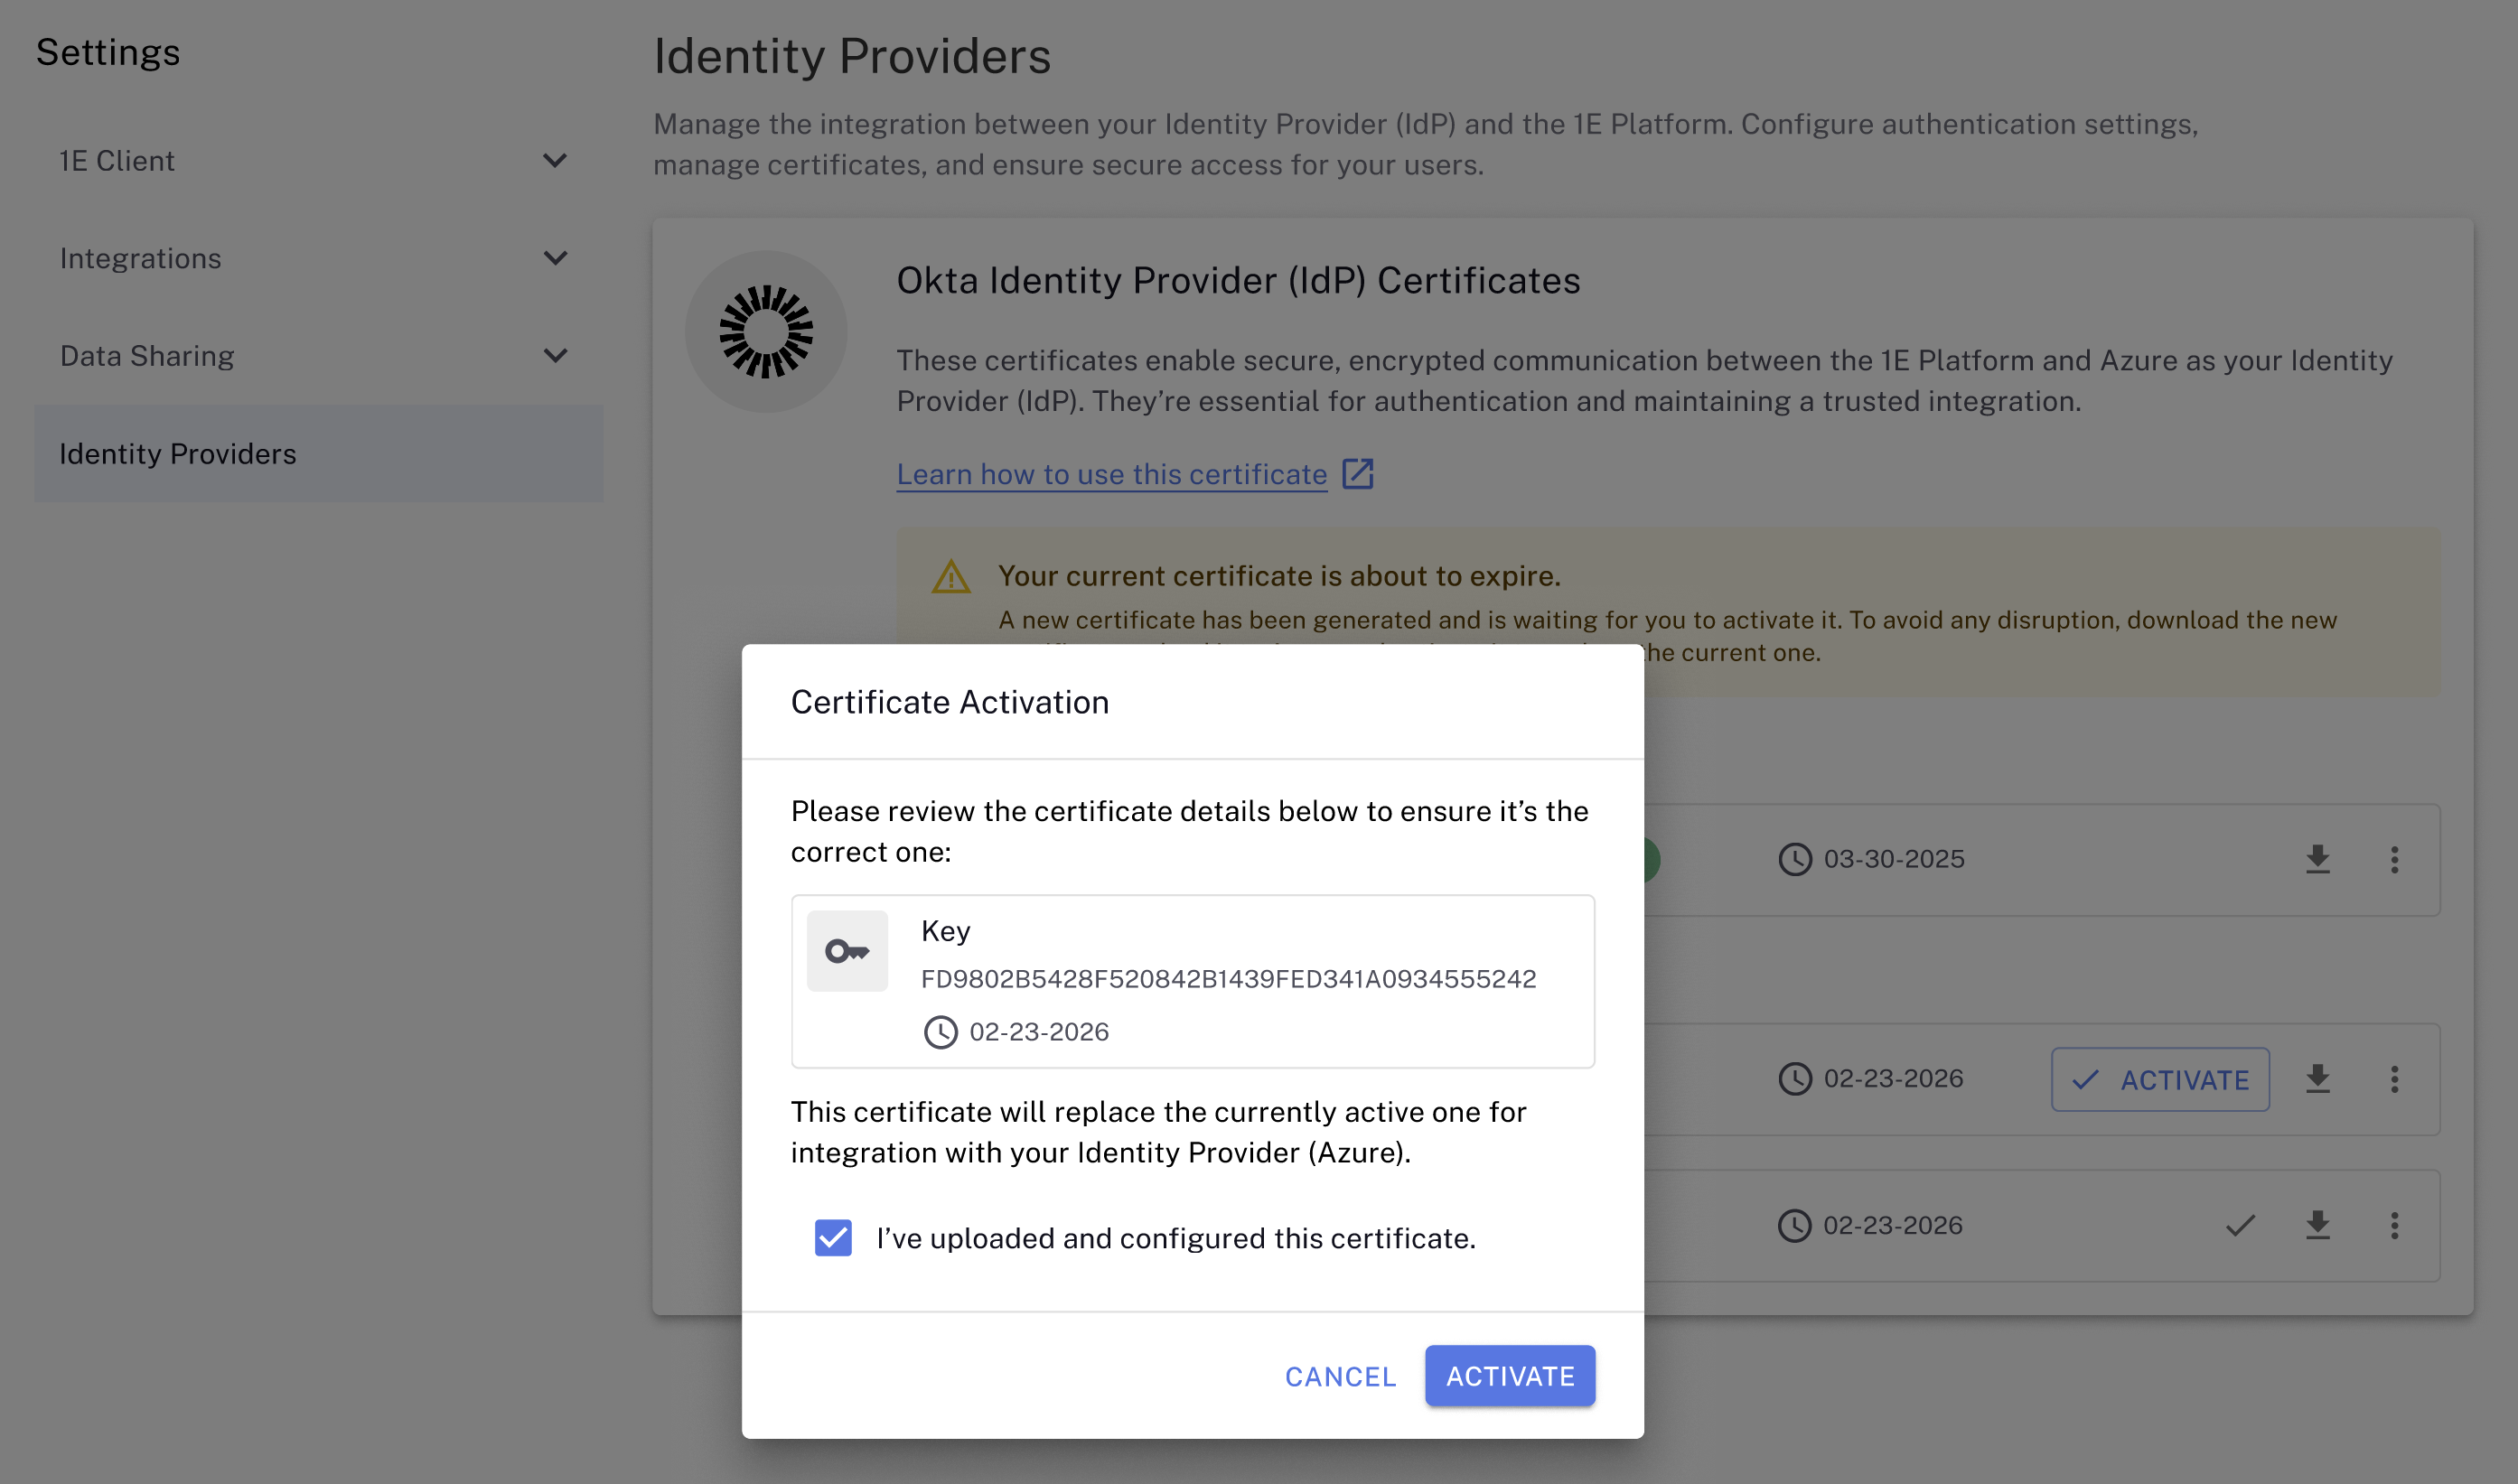
Task: Click the Okta Identity Provider (IdP) Certificates heading
Action: click(1238, 281)
